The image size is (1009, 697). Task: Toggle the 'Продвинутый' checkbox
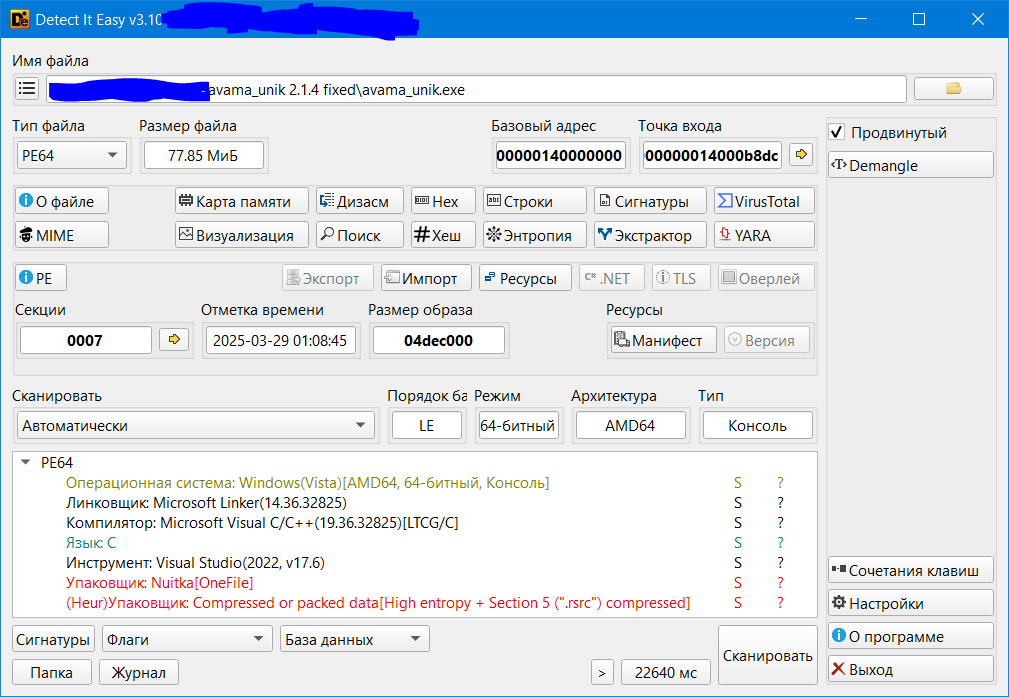tap(837, 133)
